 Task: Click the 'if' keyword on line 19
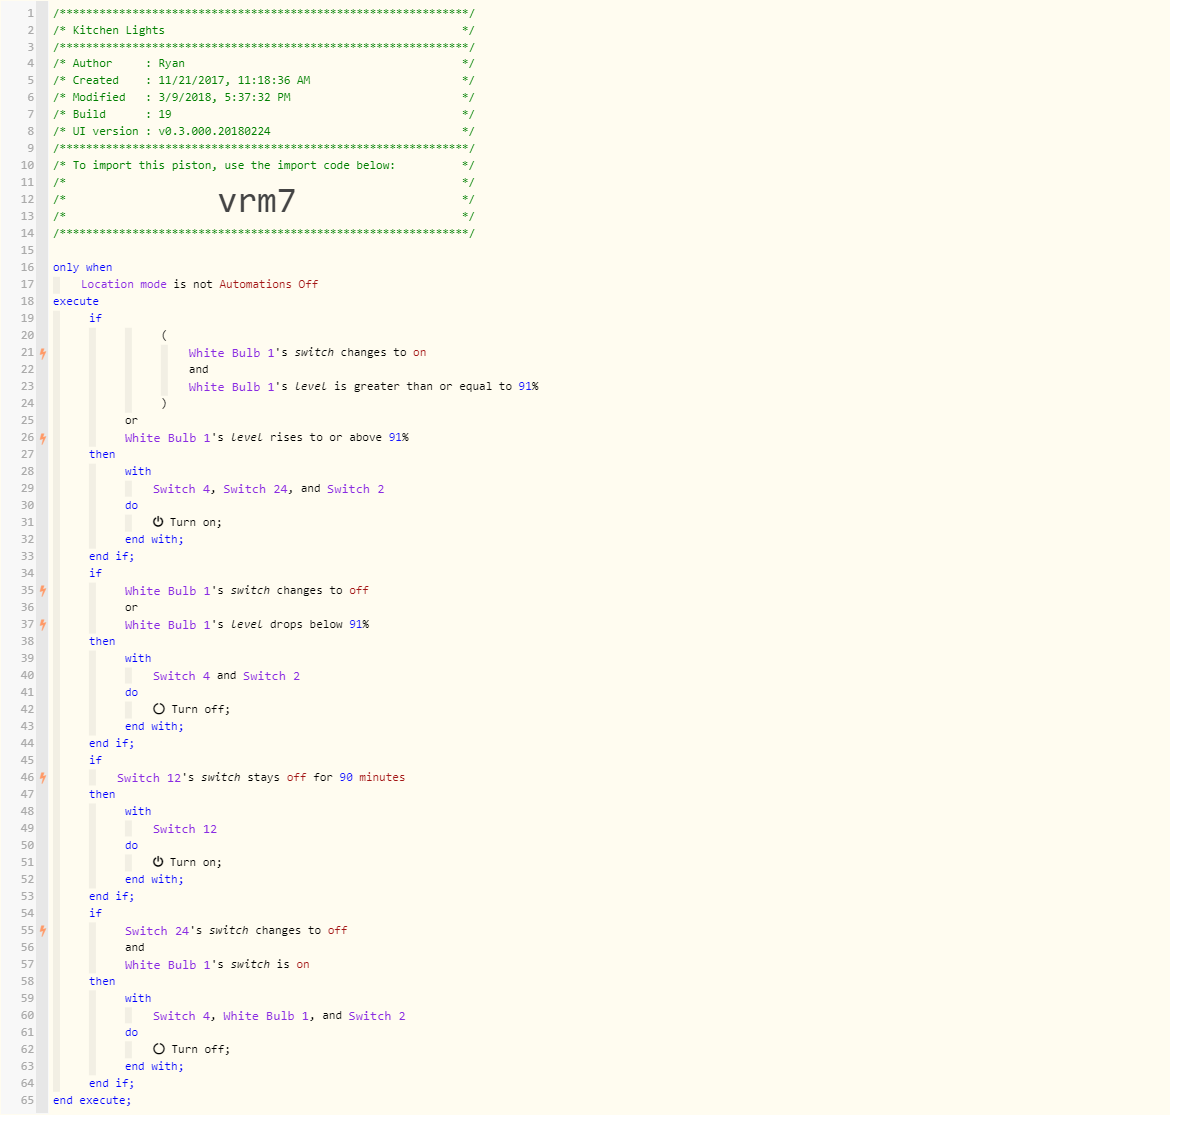pyautogui.click(x=95, y=318)
